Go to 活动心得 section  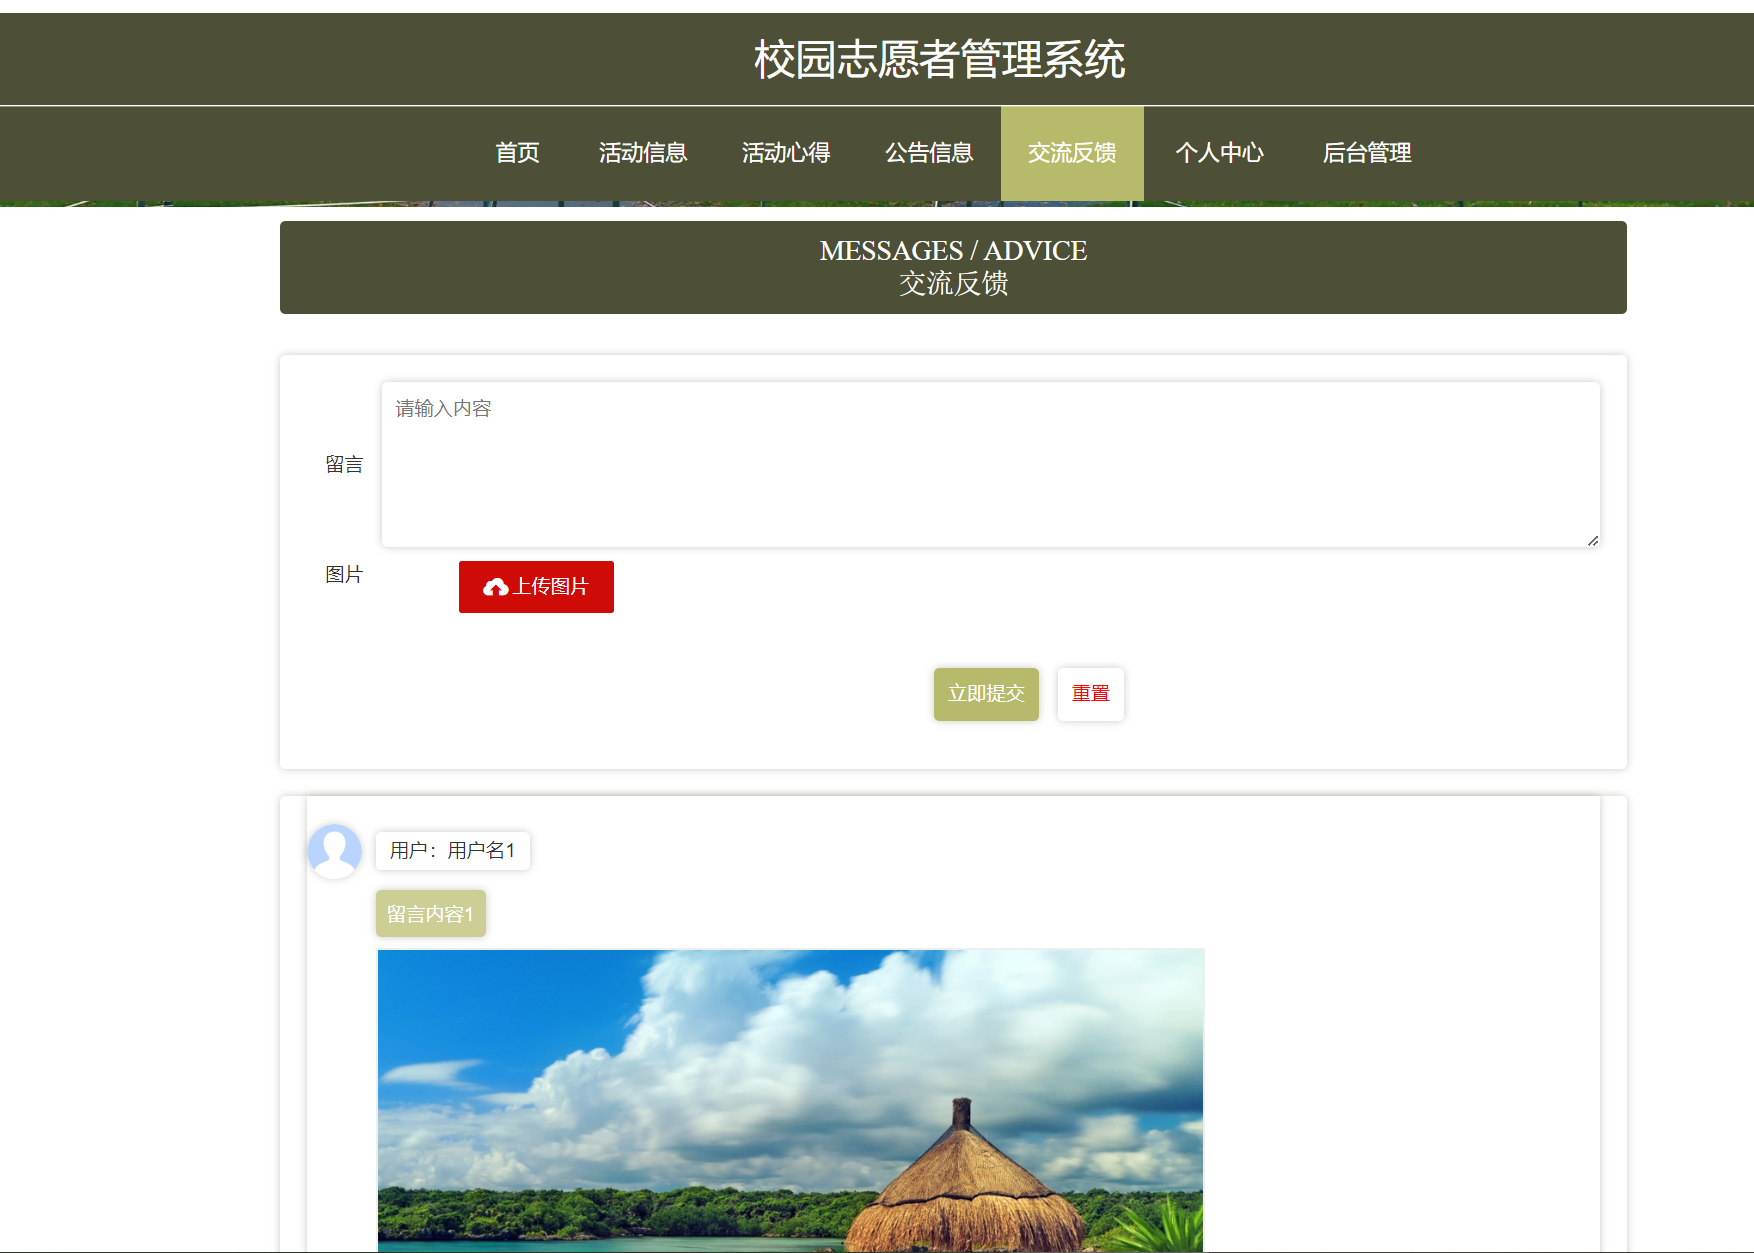pos(786,153)
